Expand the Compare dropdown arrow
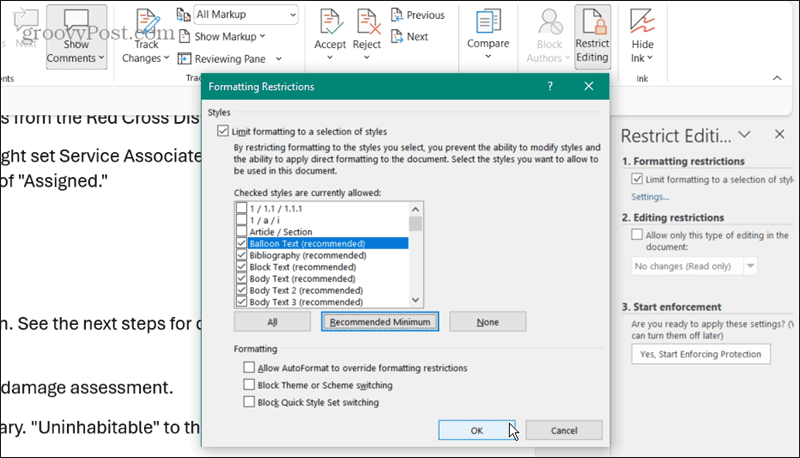The width and height of the screenshot is (800, 458). pos(488,56)
